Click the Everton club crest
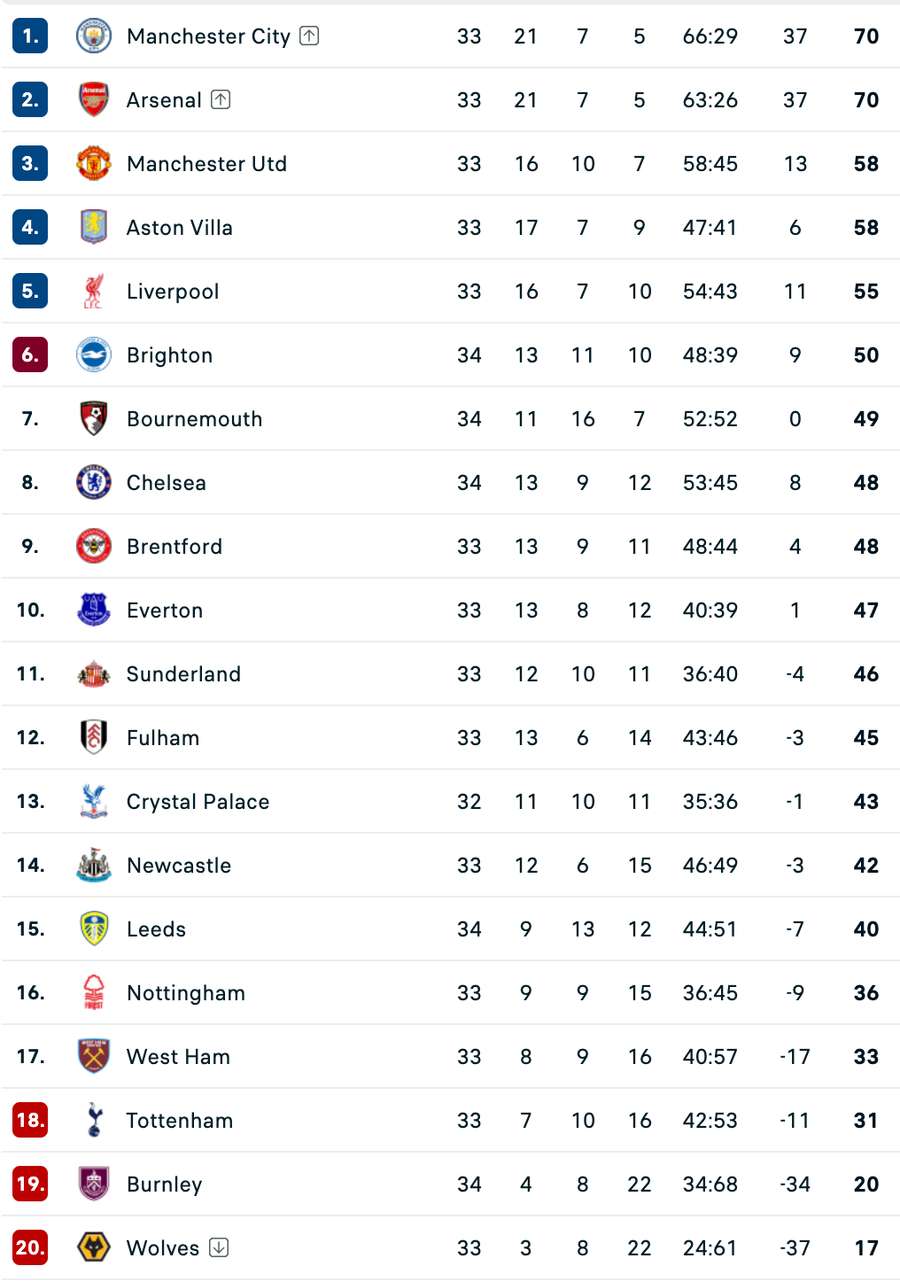This screenshot has width=900, height=1283. 93,610
